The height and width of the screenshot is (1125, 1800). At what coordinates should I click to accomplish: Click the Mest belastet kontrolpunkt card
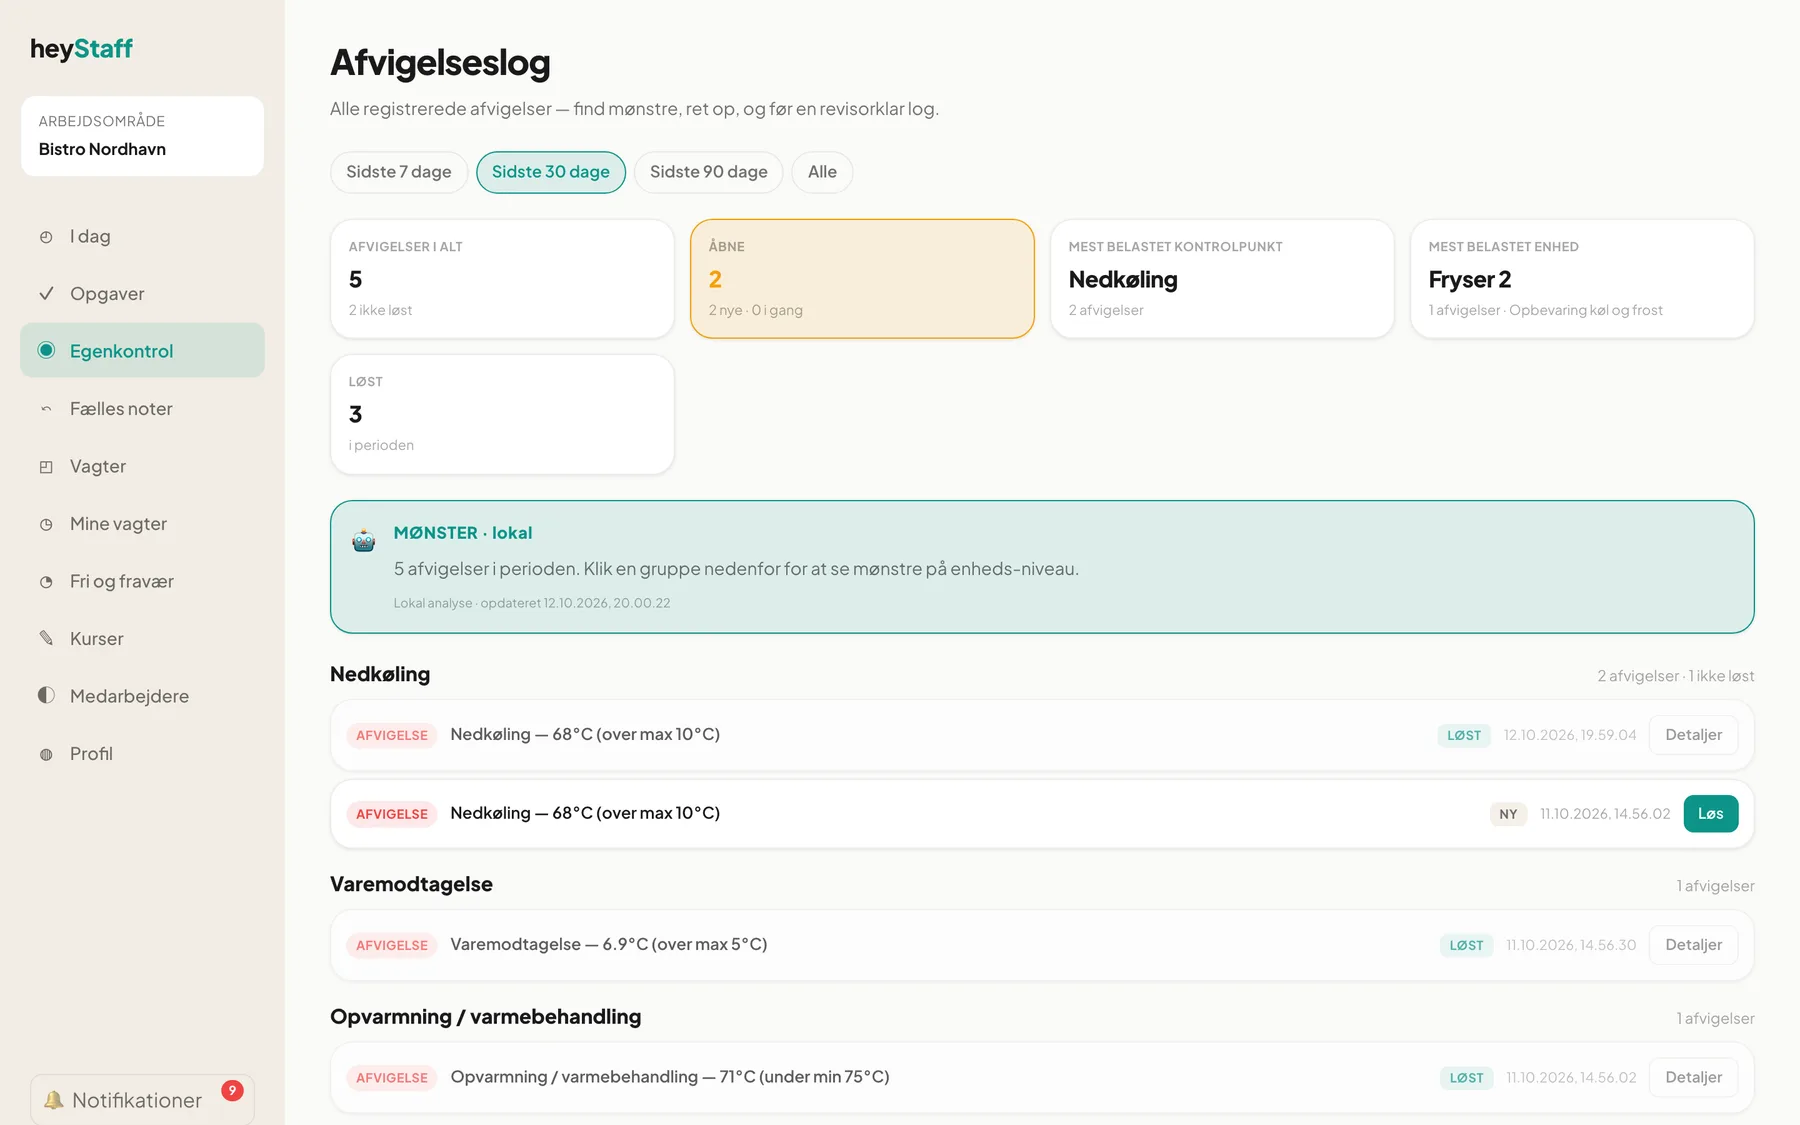pos(1222,279)
